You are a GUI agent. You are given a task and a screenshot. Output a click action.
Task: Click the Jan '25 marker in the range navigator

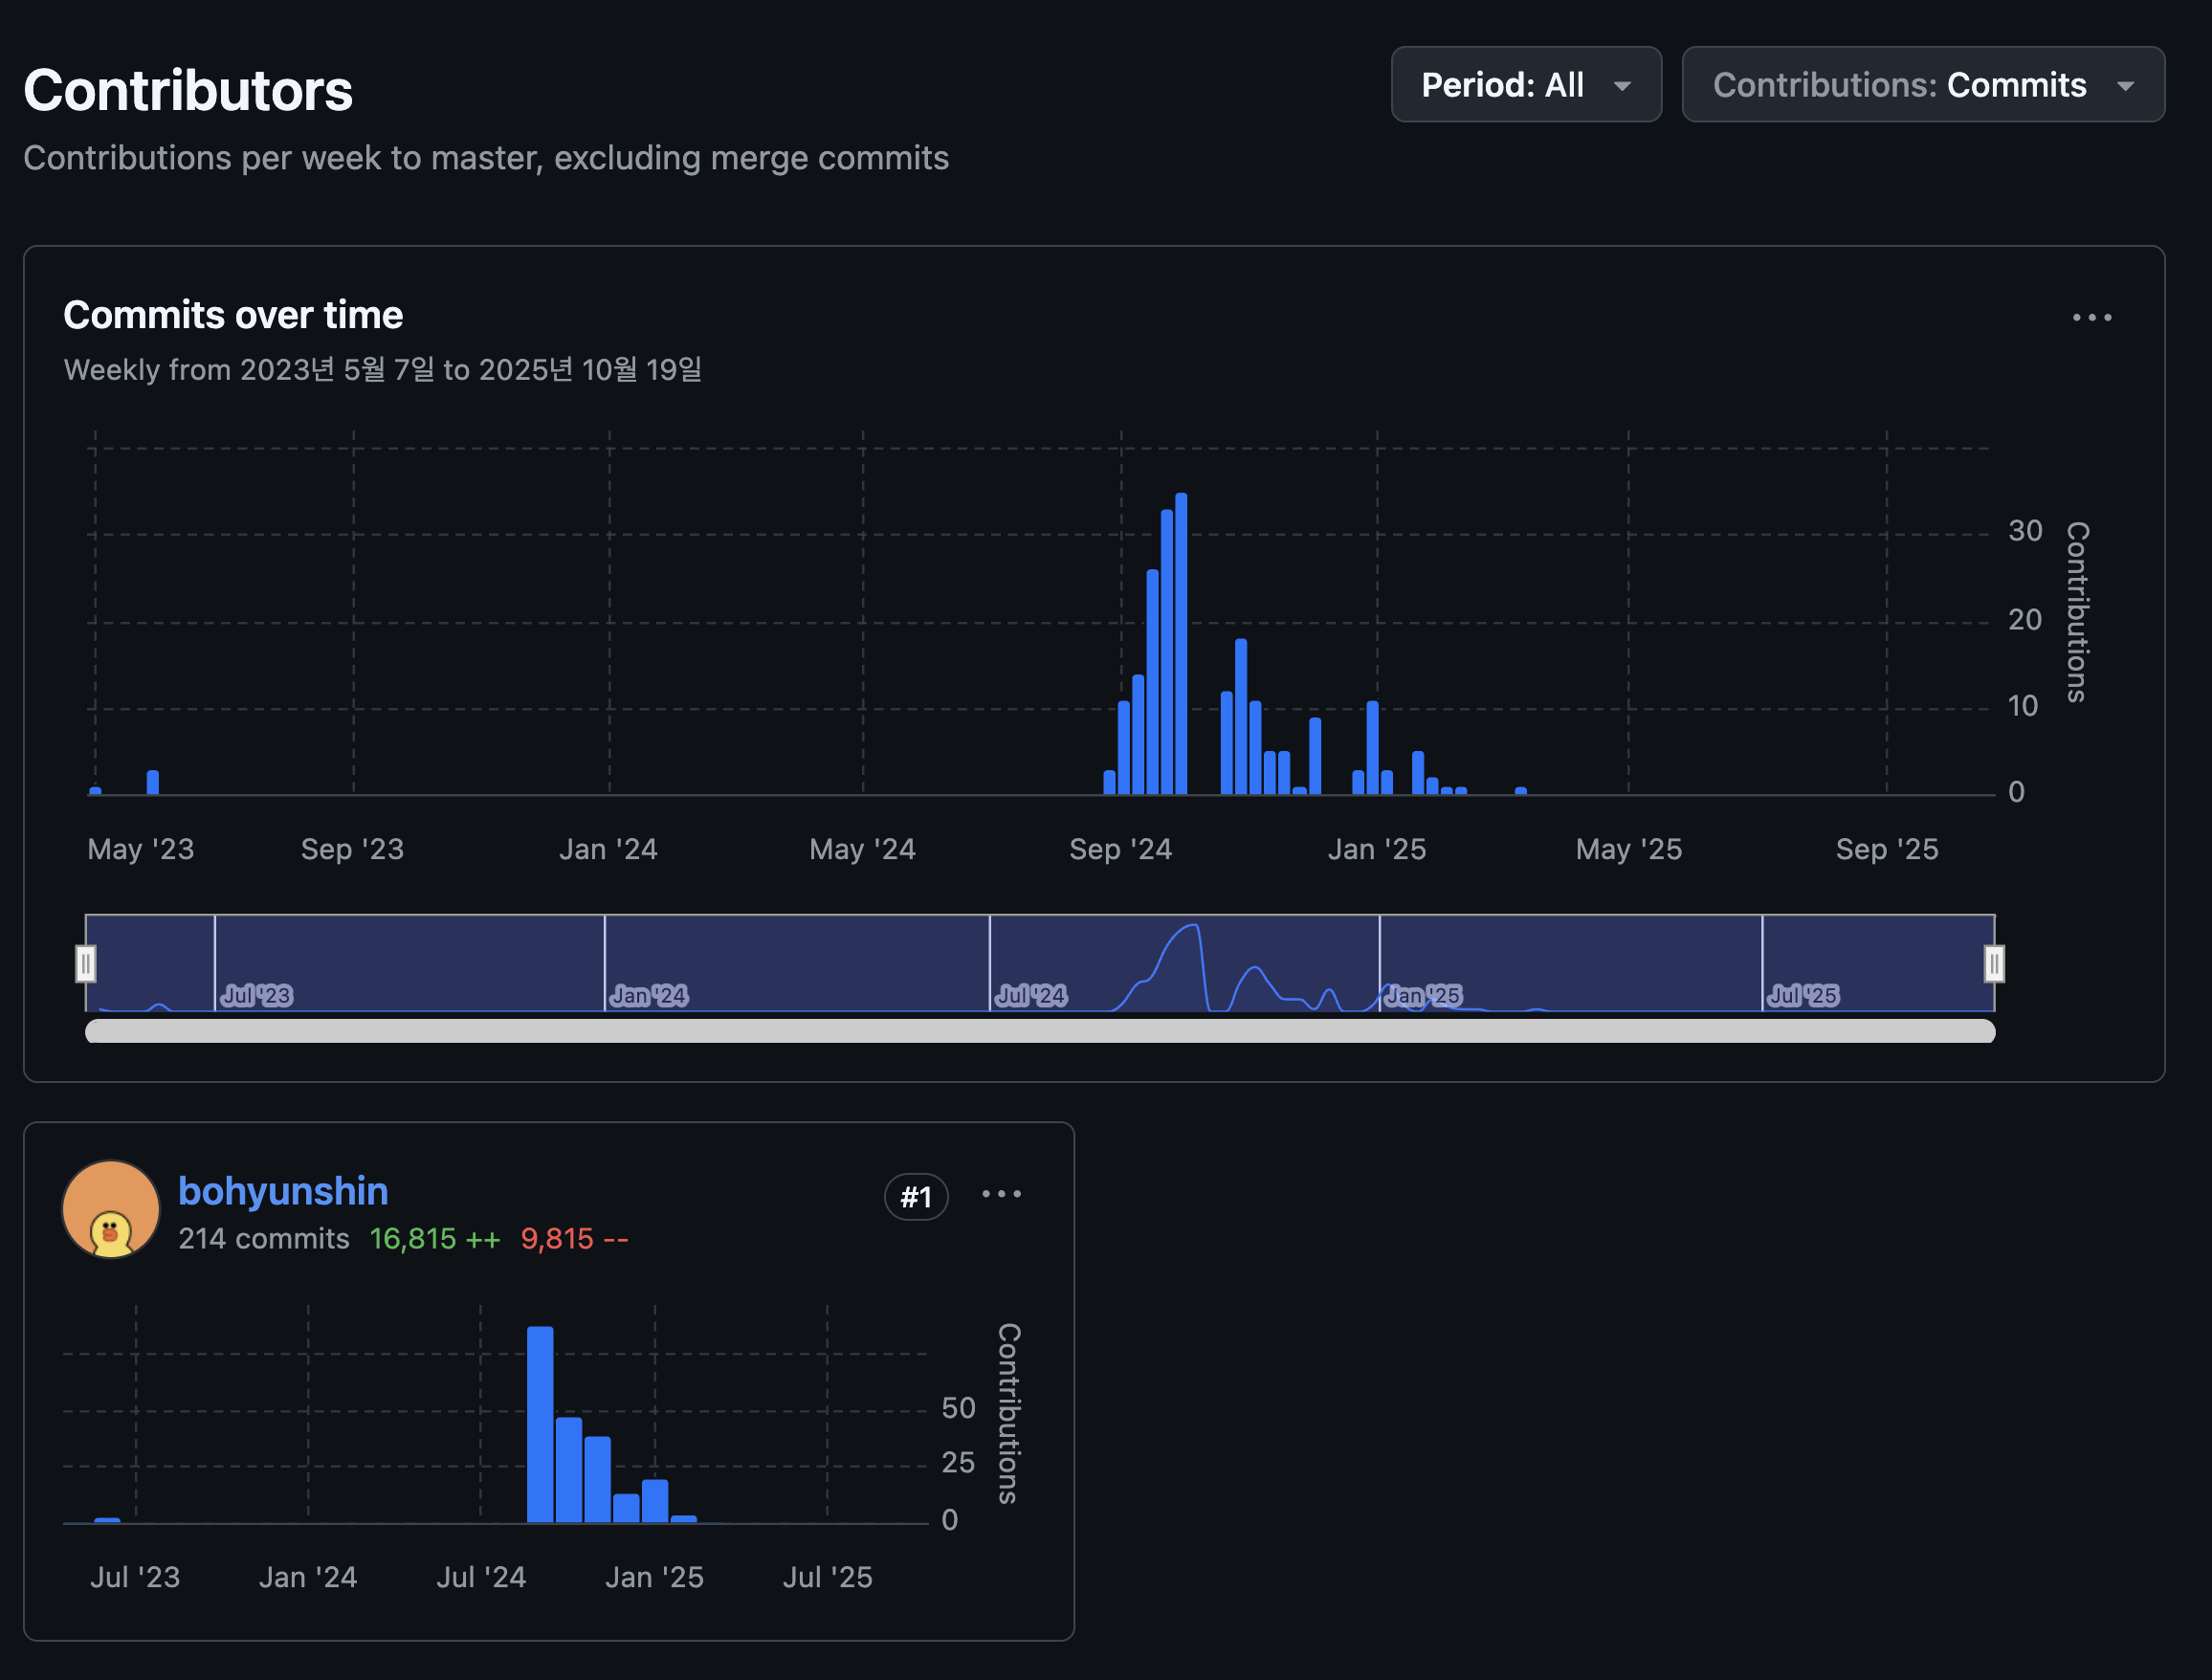point(1423,995)
